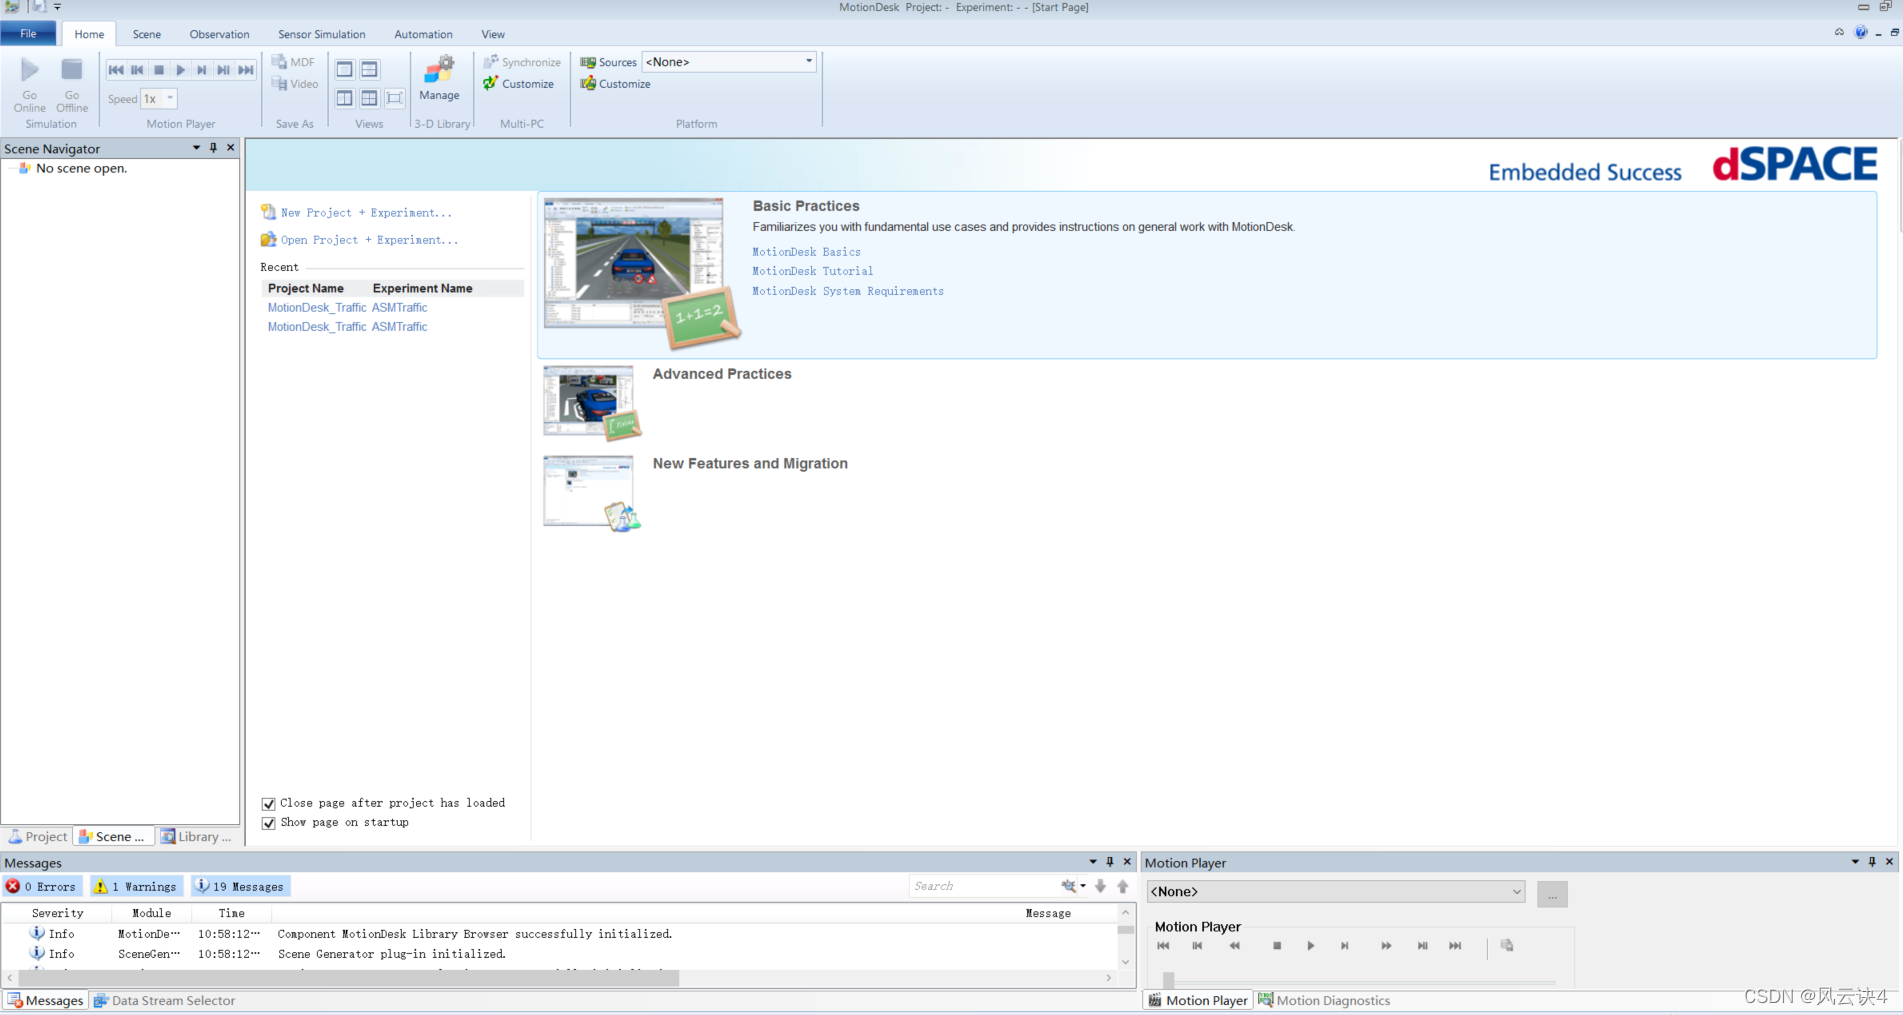The height and width of the screenshot is (1015, 1903).
Task: Toggle the full screen view icon
Action: [394, 98]
